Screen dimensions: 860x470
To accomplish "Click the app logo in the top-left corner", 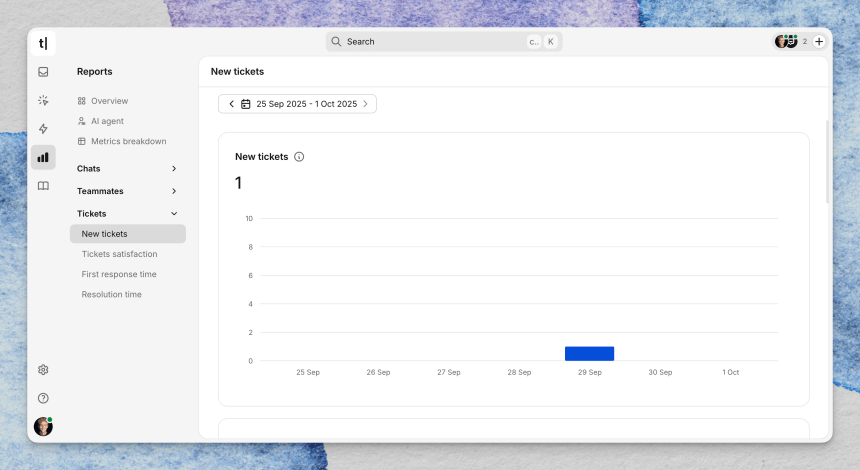I will (x=43, y=43).
